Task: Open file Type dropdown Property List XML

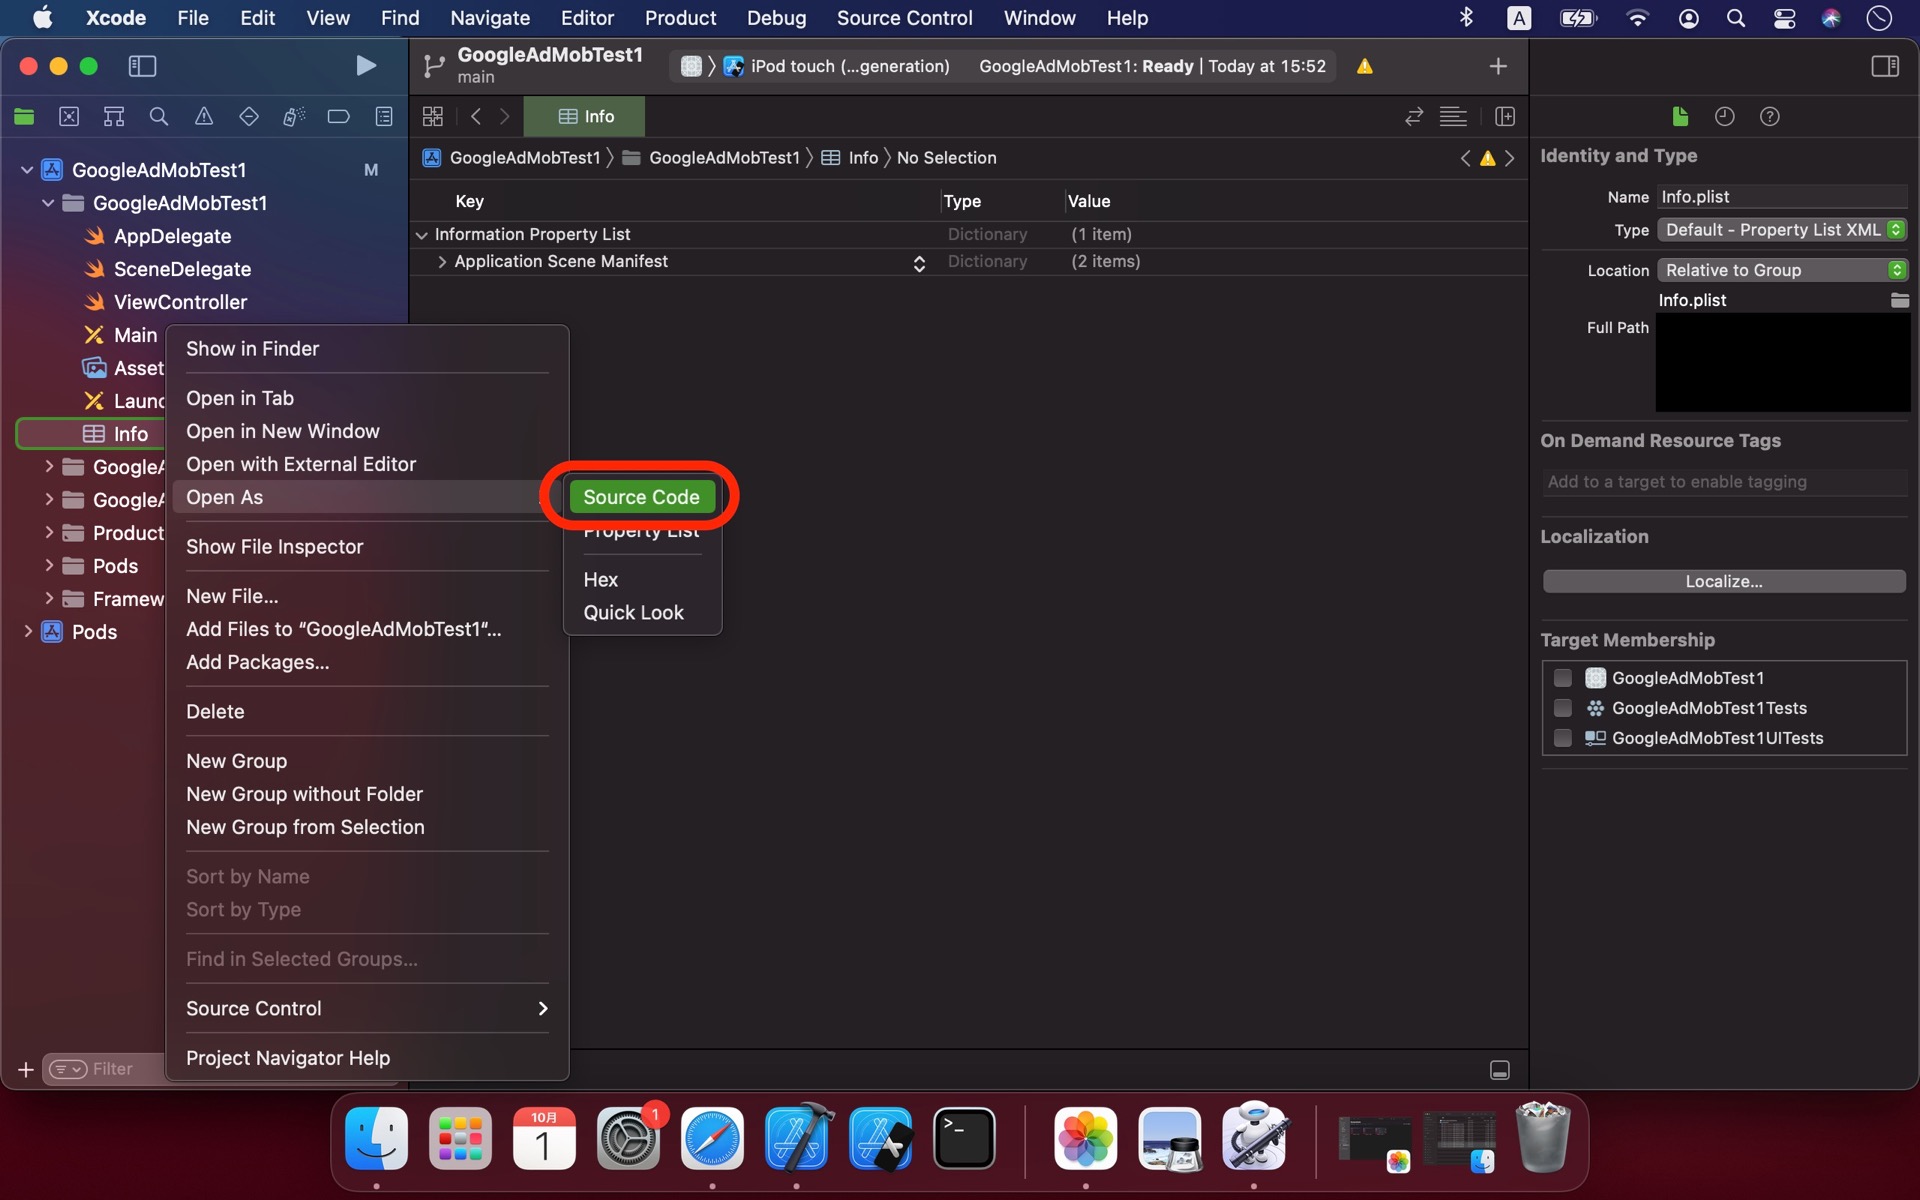Action: point(1782,230)
